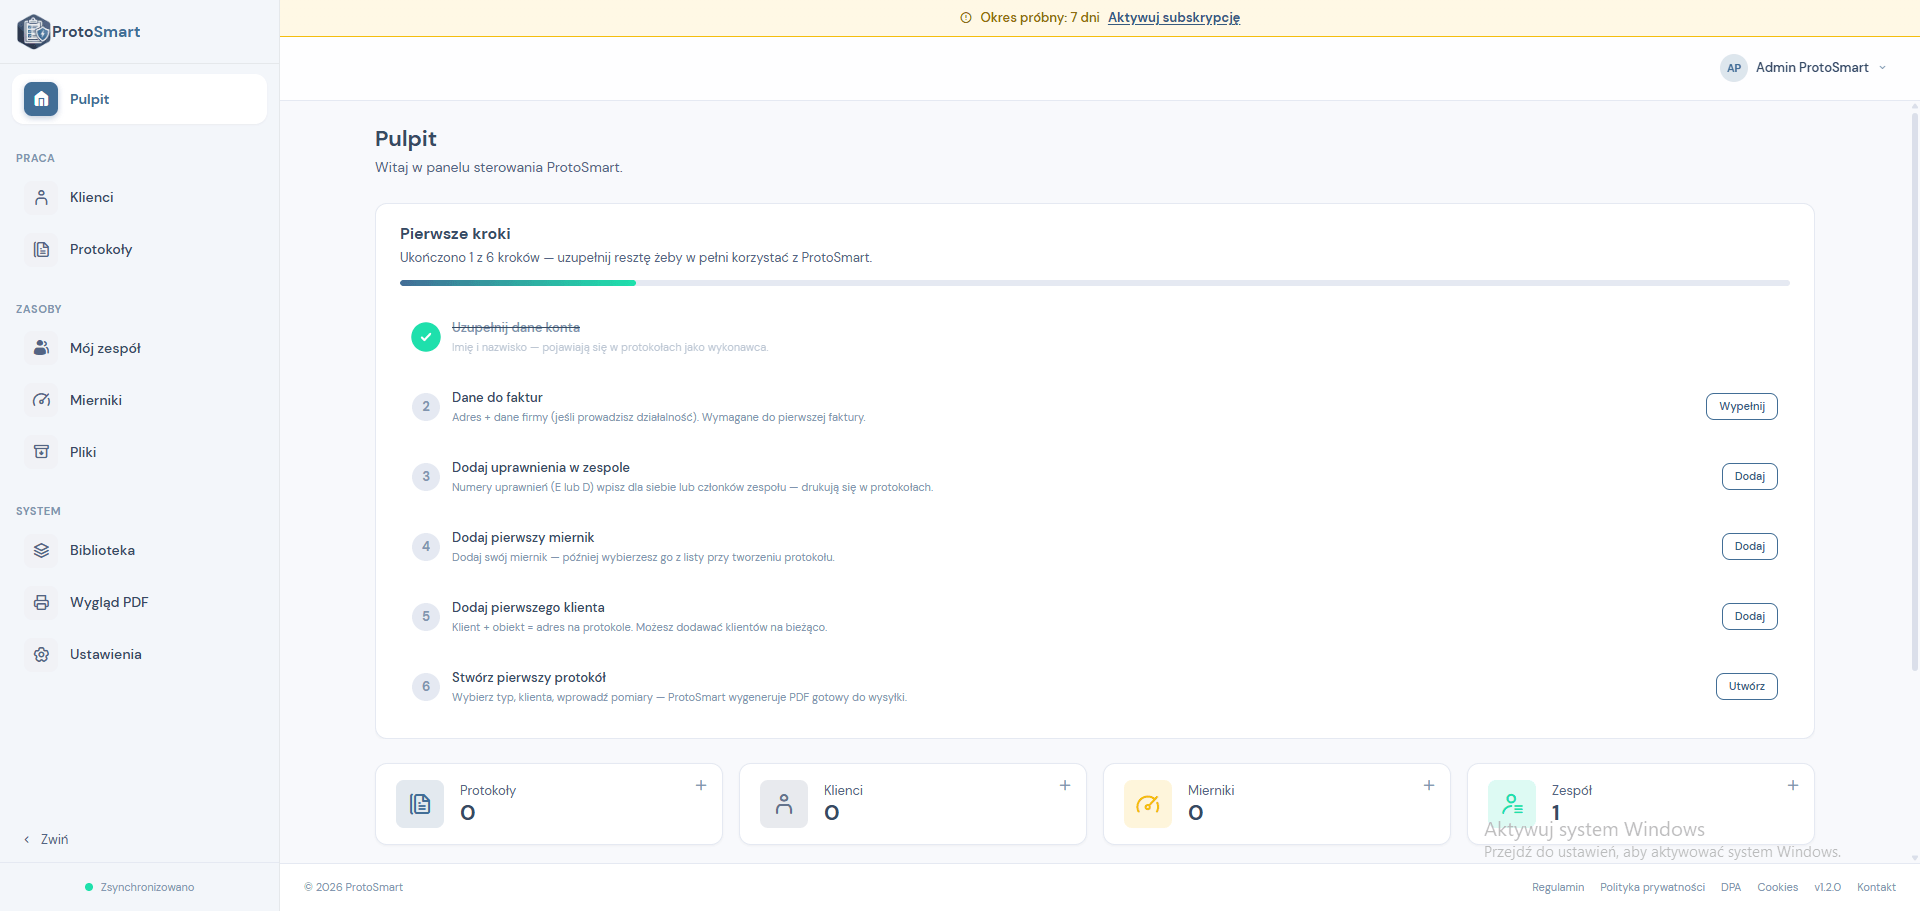Click the Aktywuj subskrypcję link
This screenshot has height=911, width=1920.
click(x=1174, y=18)
